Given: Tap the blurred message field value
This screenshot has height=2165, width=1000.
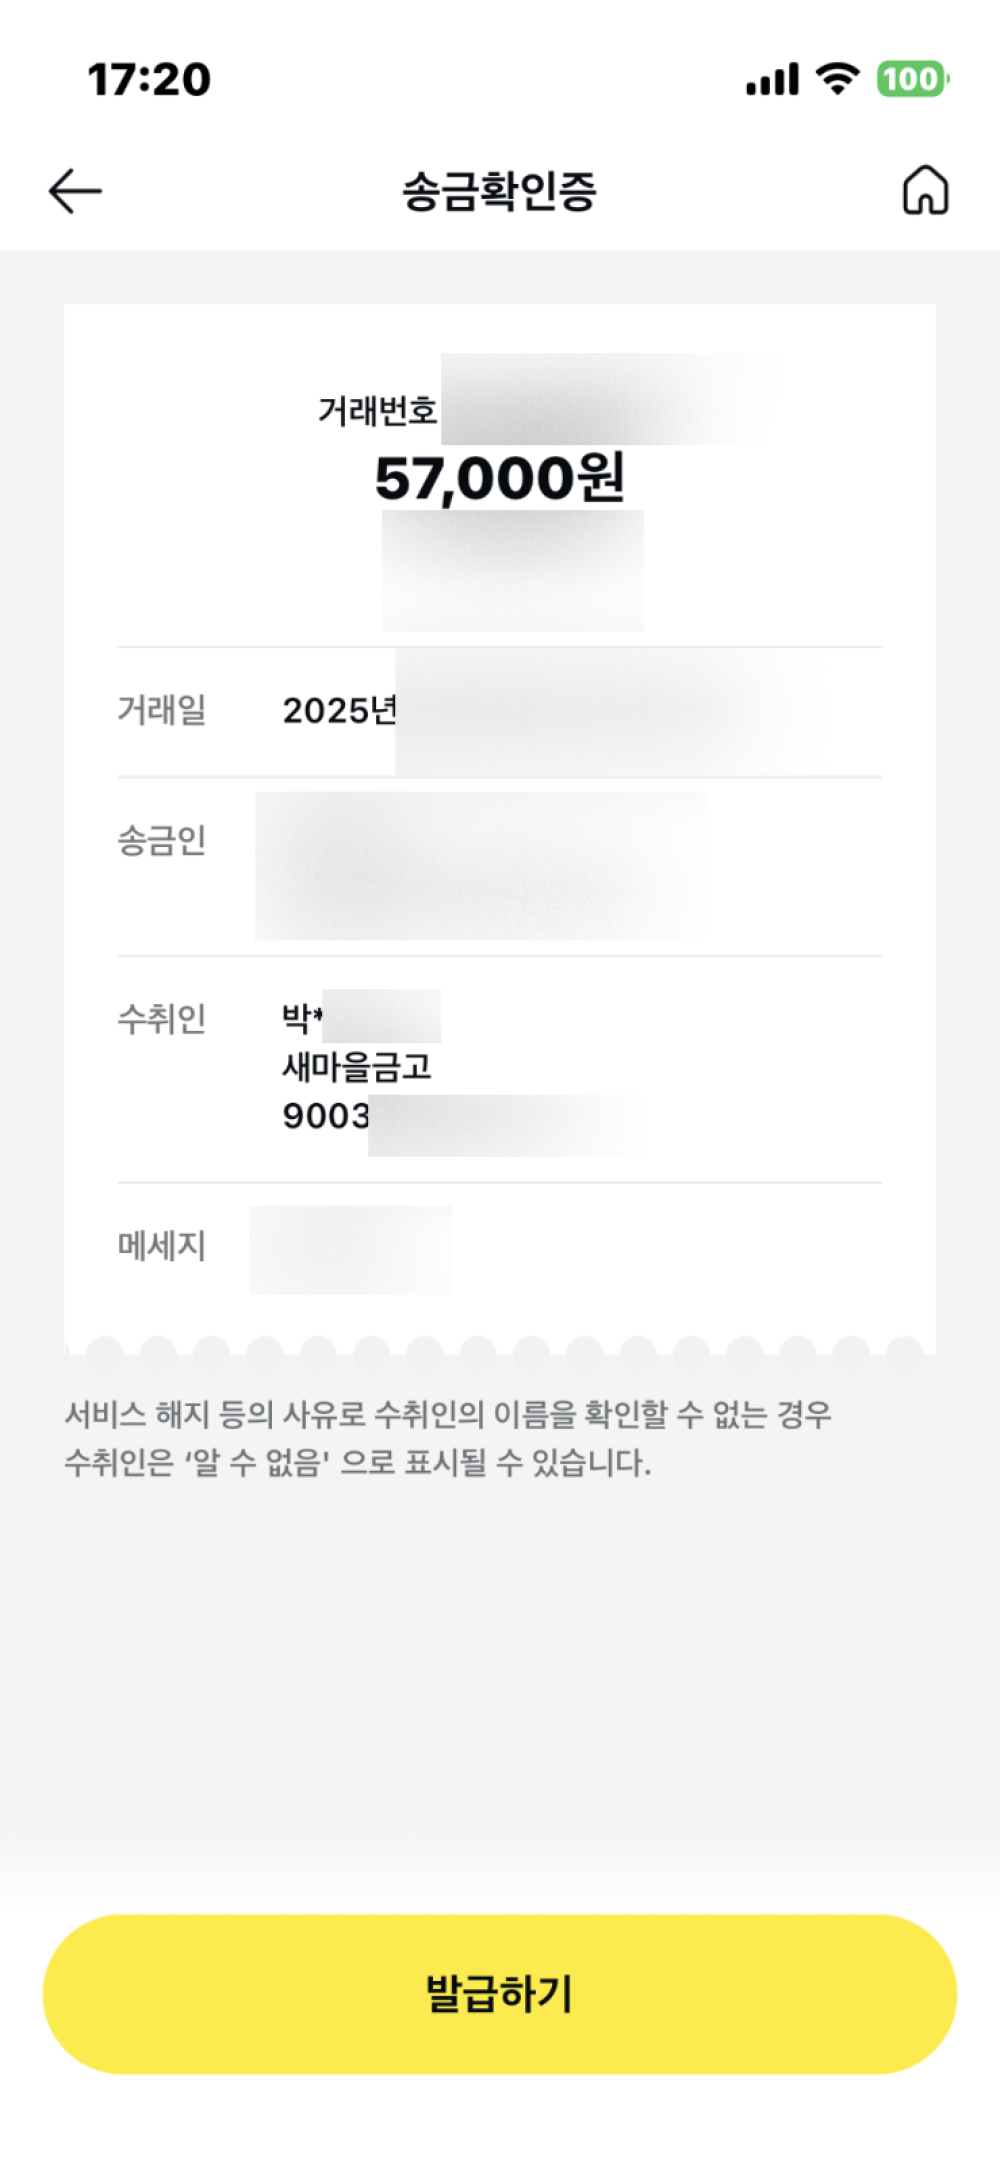Looking at the screenshot, I should click(350, 1250).
